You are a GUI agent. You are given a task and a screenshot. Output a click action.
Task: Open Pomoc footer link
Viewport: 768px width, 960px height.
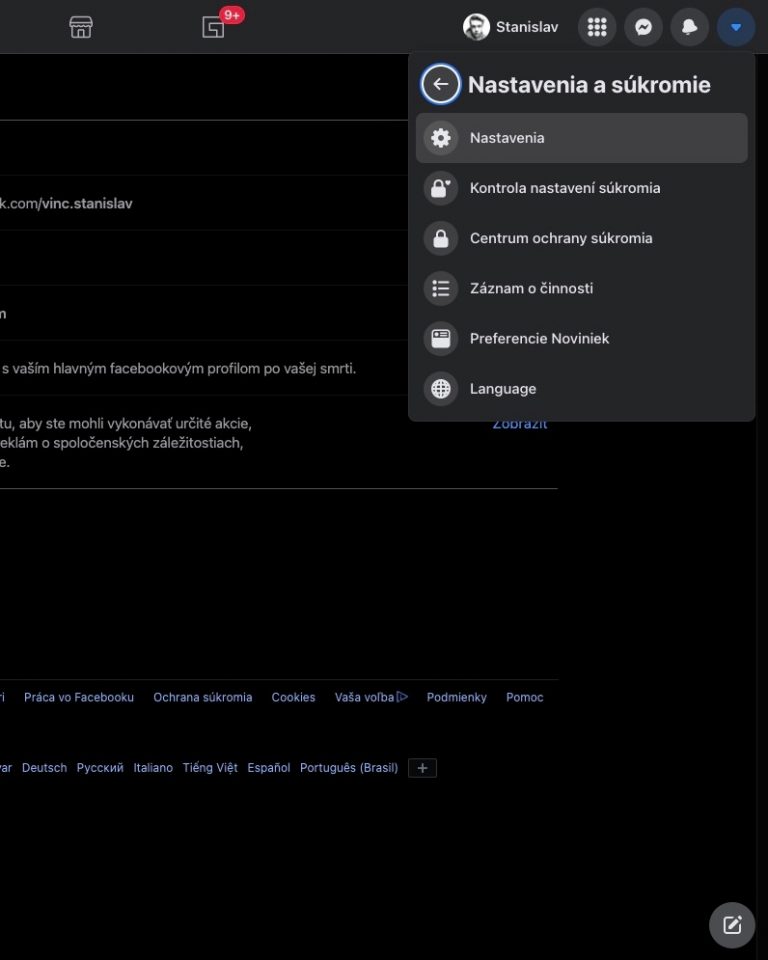525,697
